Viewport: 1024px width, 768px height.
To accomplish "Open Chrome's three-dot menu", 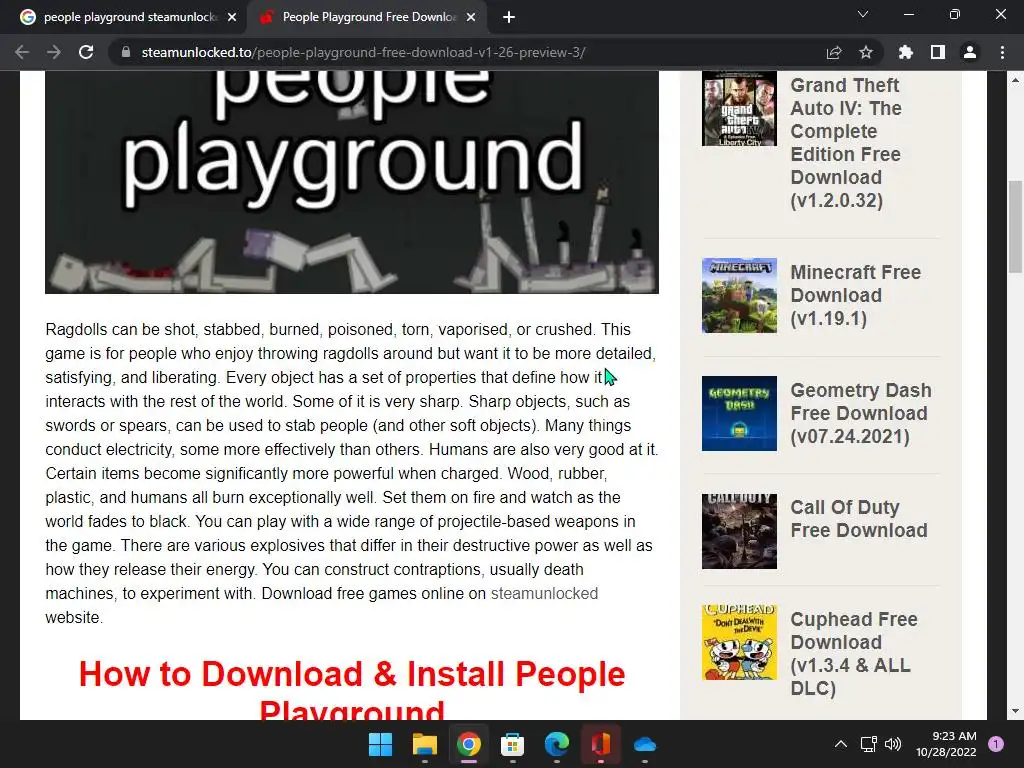I will [1002, 52].
